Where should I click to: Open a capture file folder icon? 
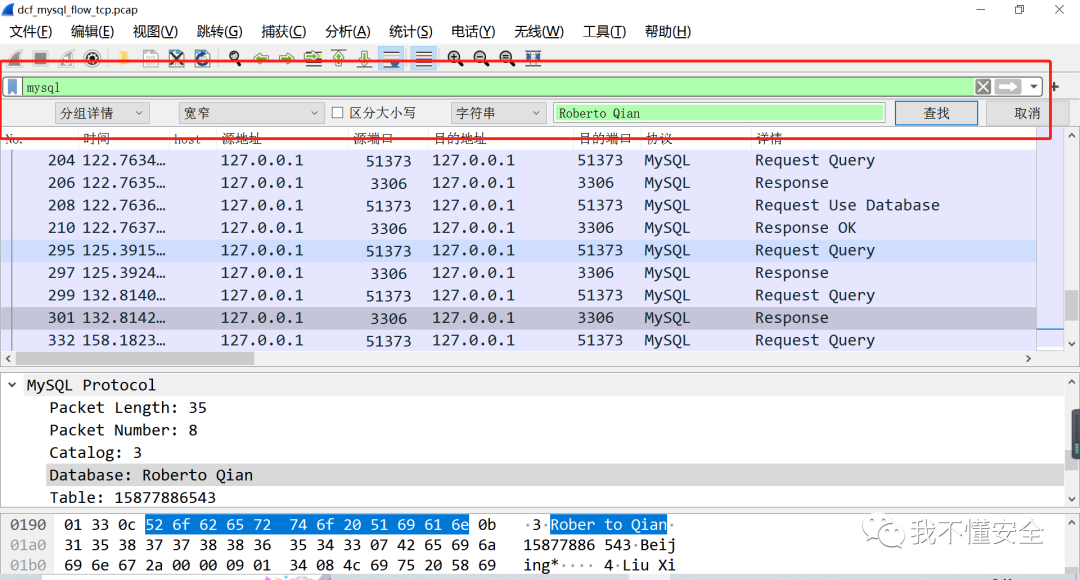pos(124,59)
